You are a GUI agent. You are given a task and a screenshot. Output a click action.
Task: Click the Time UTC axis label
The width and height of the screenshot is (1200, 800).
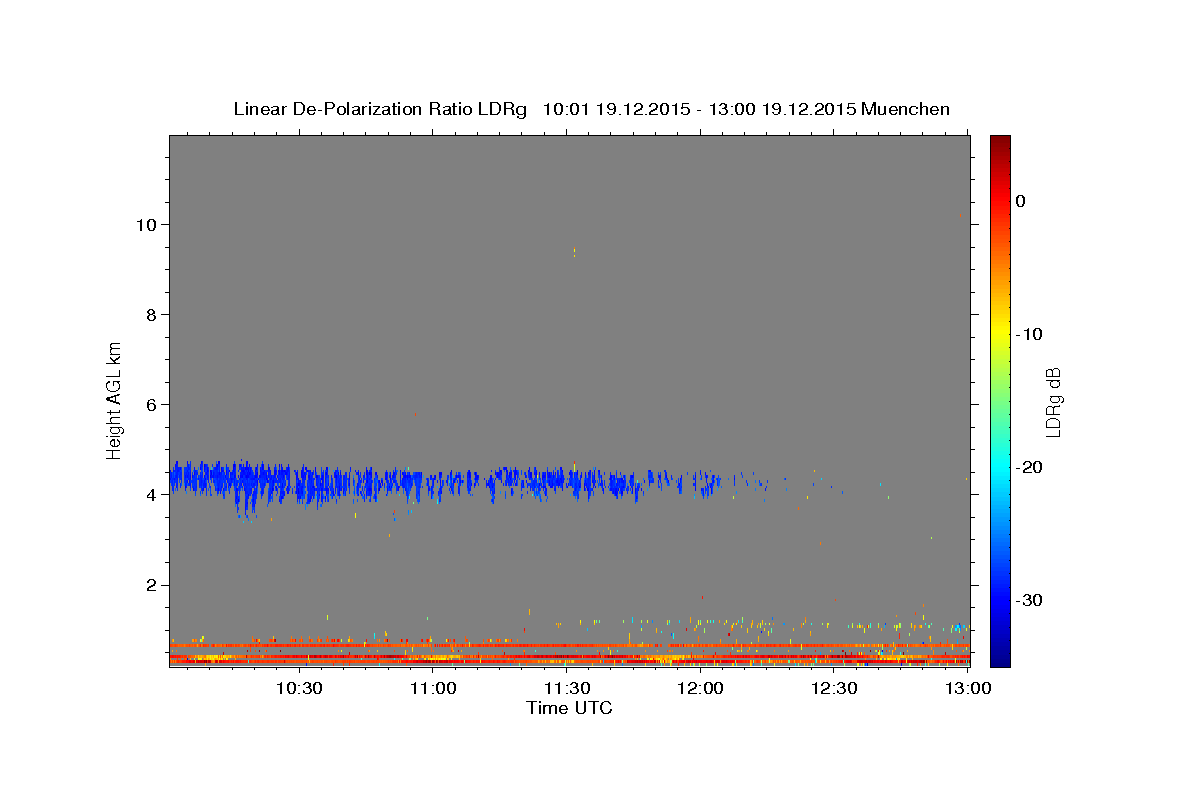point(569,708)
